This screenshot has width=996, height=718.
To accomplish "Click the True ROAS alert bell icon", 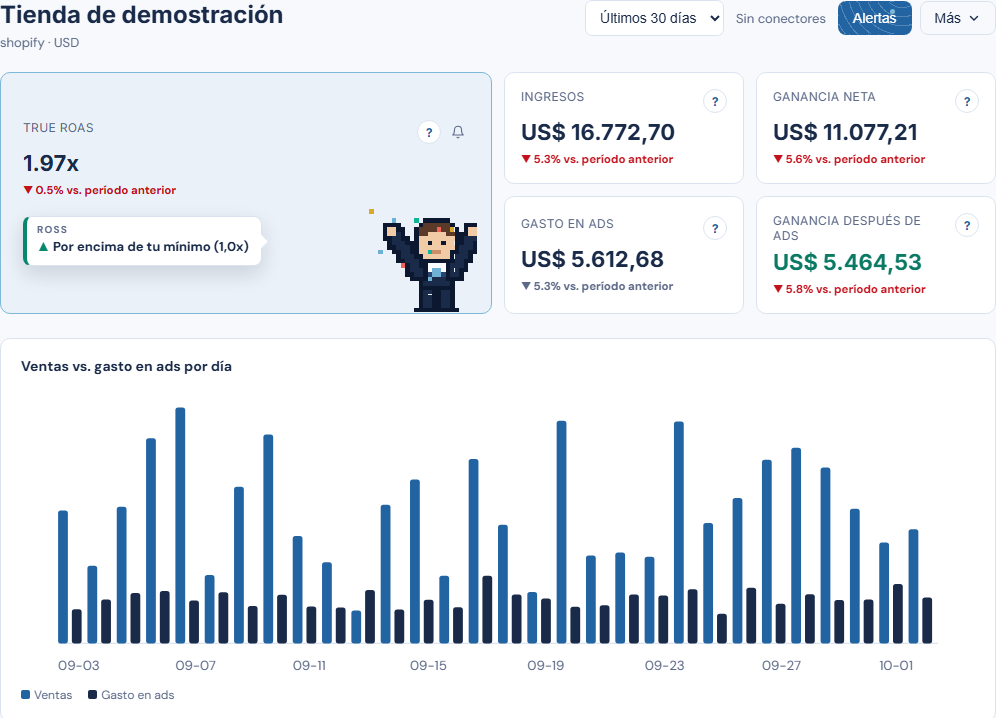I will [458, 132].
